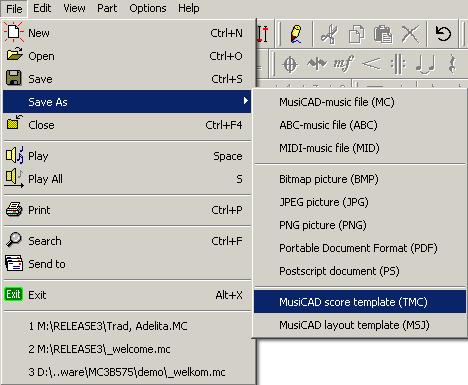Save as Postscript document (PS)

point(360,271)
